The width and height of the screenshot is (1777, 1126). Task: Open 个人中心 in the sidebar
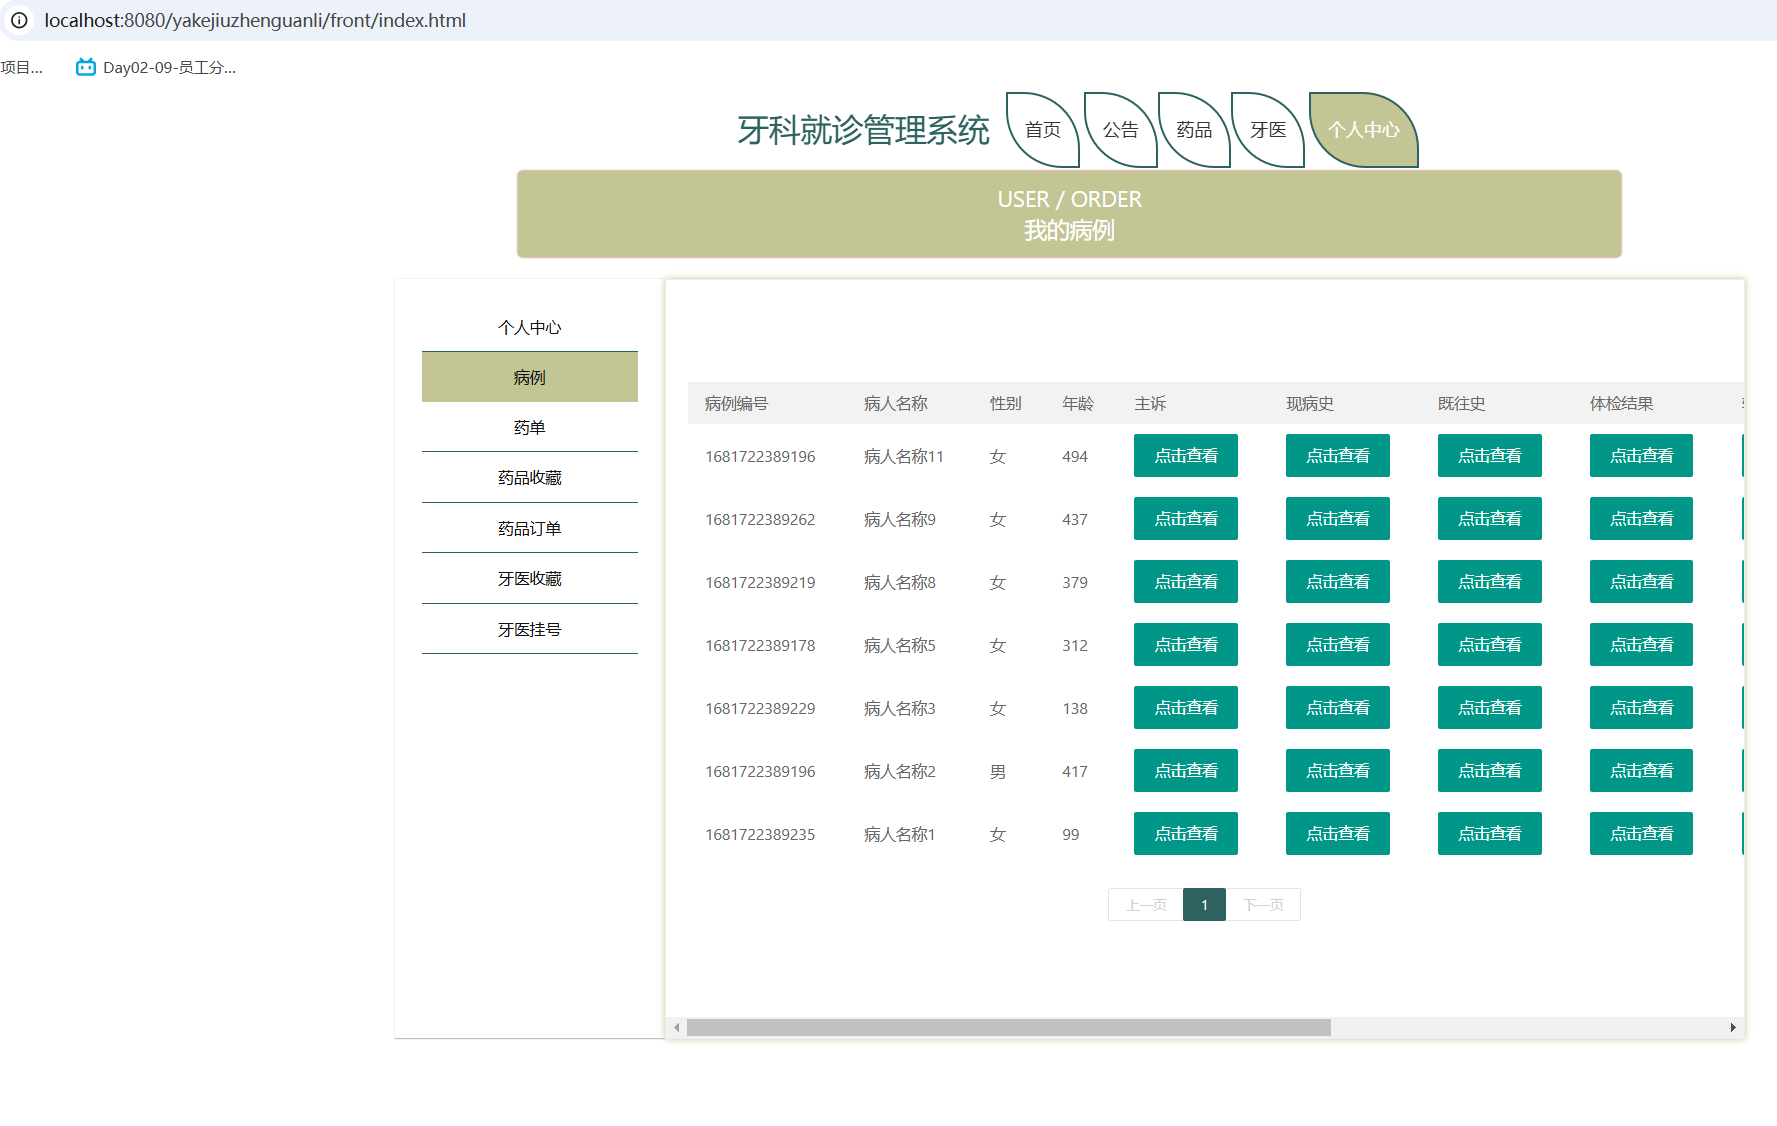(x=530, y=327)
